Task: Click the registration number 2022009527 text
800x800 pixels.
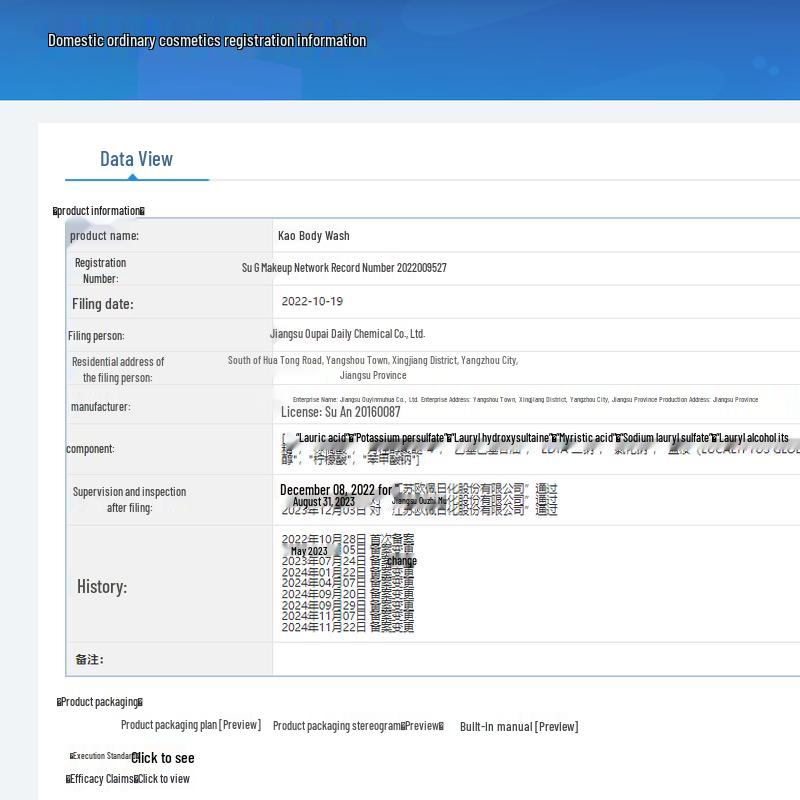Action: (x=344, y=268)
